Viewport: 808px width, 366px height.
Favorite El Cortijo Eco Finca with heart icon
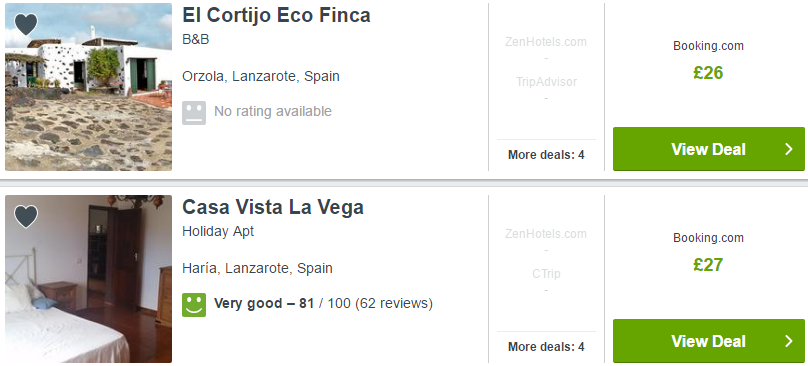tap(26, 24)
